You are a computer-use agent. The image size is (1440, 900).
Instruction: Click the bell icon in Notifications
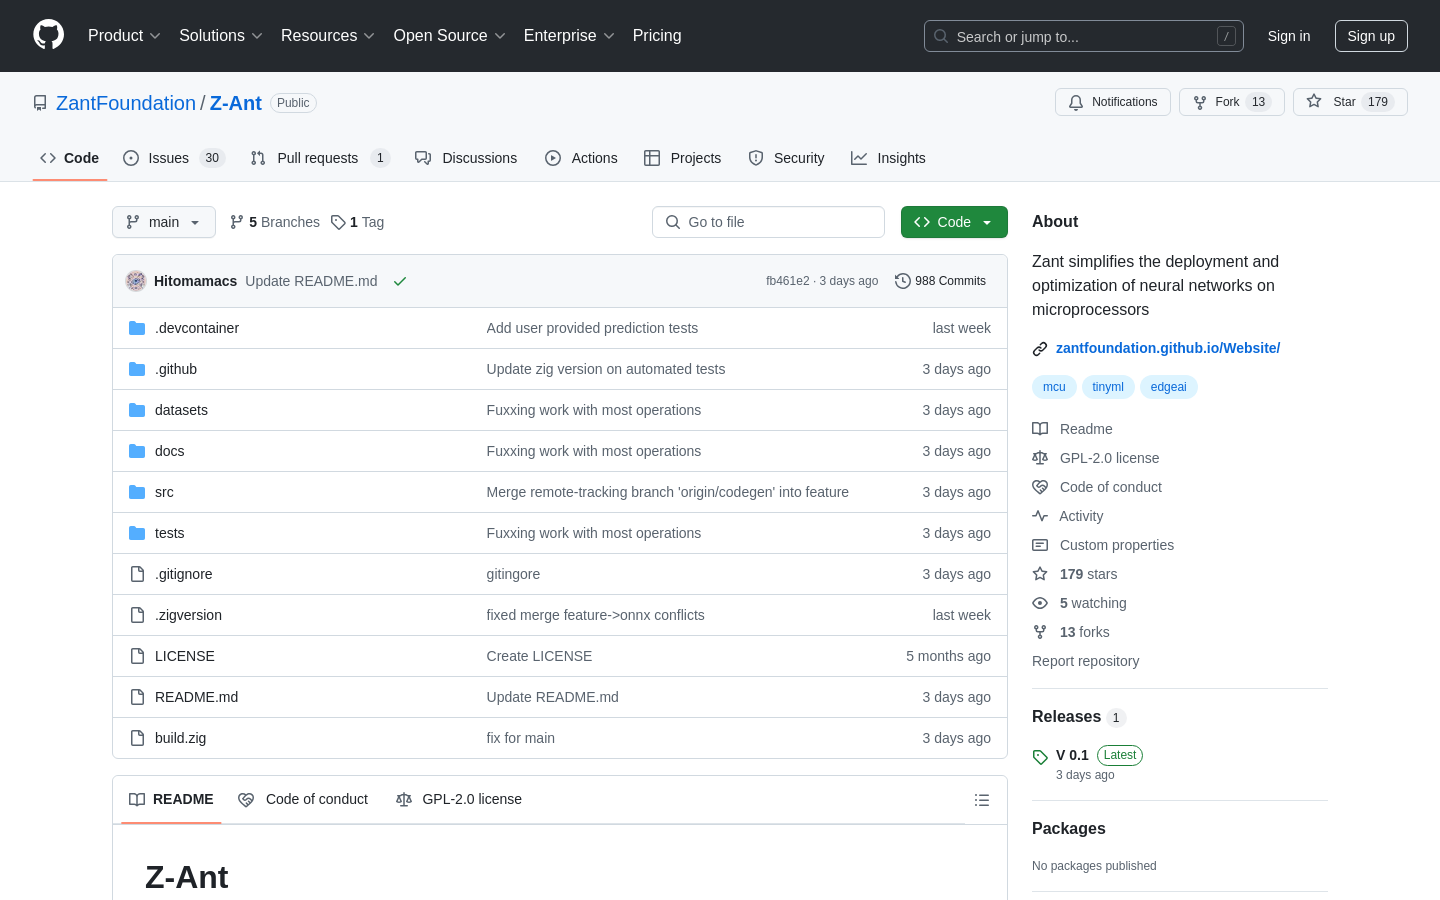(x=1076, y=102)
